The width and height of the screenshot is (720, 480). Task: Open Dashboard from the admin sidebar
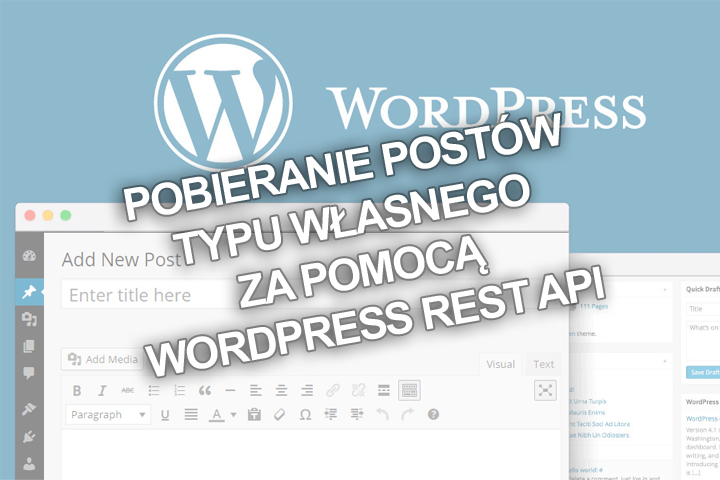pyautogui.click(x=29, y=256)
